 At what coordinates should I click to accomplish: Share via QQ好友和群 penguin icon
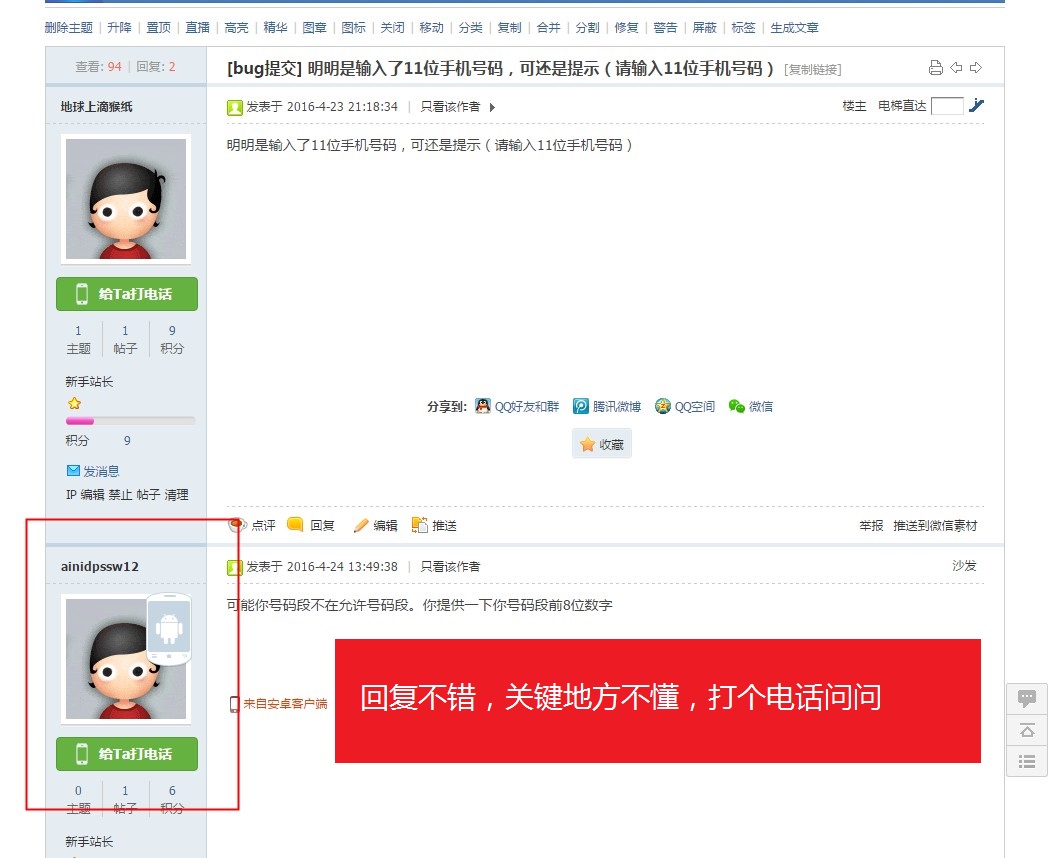[483, 406]
